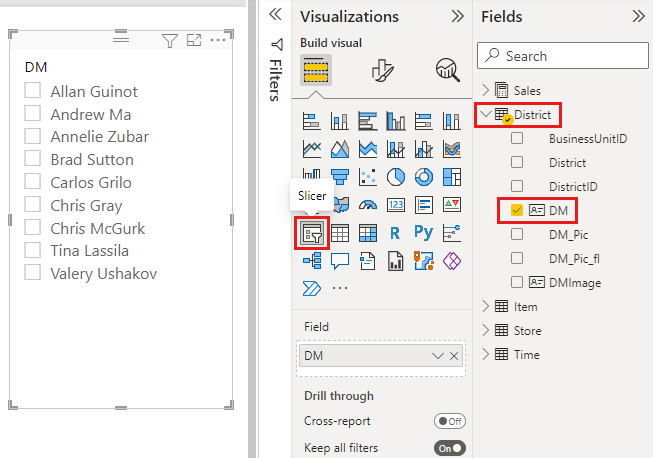Add a Decomposition tree visual
This screenshot has height=458, width=653.
point(312,261)
